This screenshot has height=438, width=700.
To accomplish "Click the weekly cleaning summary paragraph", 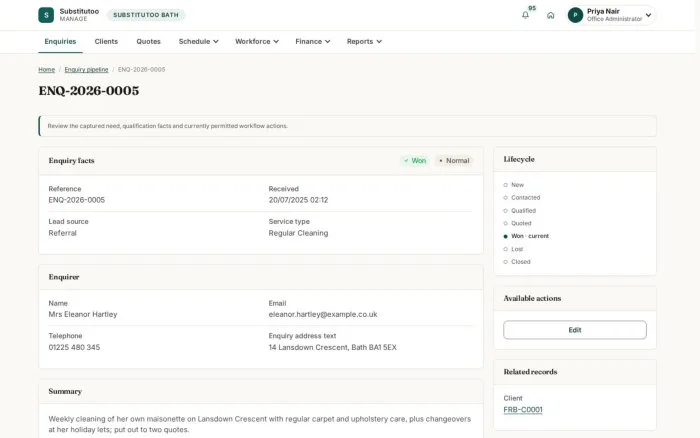I will (x=259, y=424).
